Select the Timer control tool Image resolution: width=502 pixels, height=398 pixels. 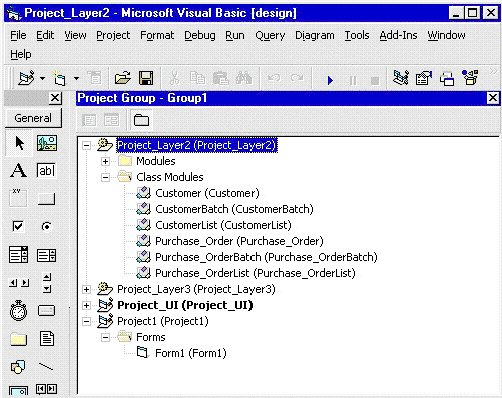point(18,311)
